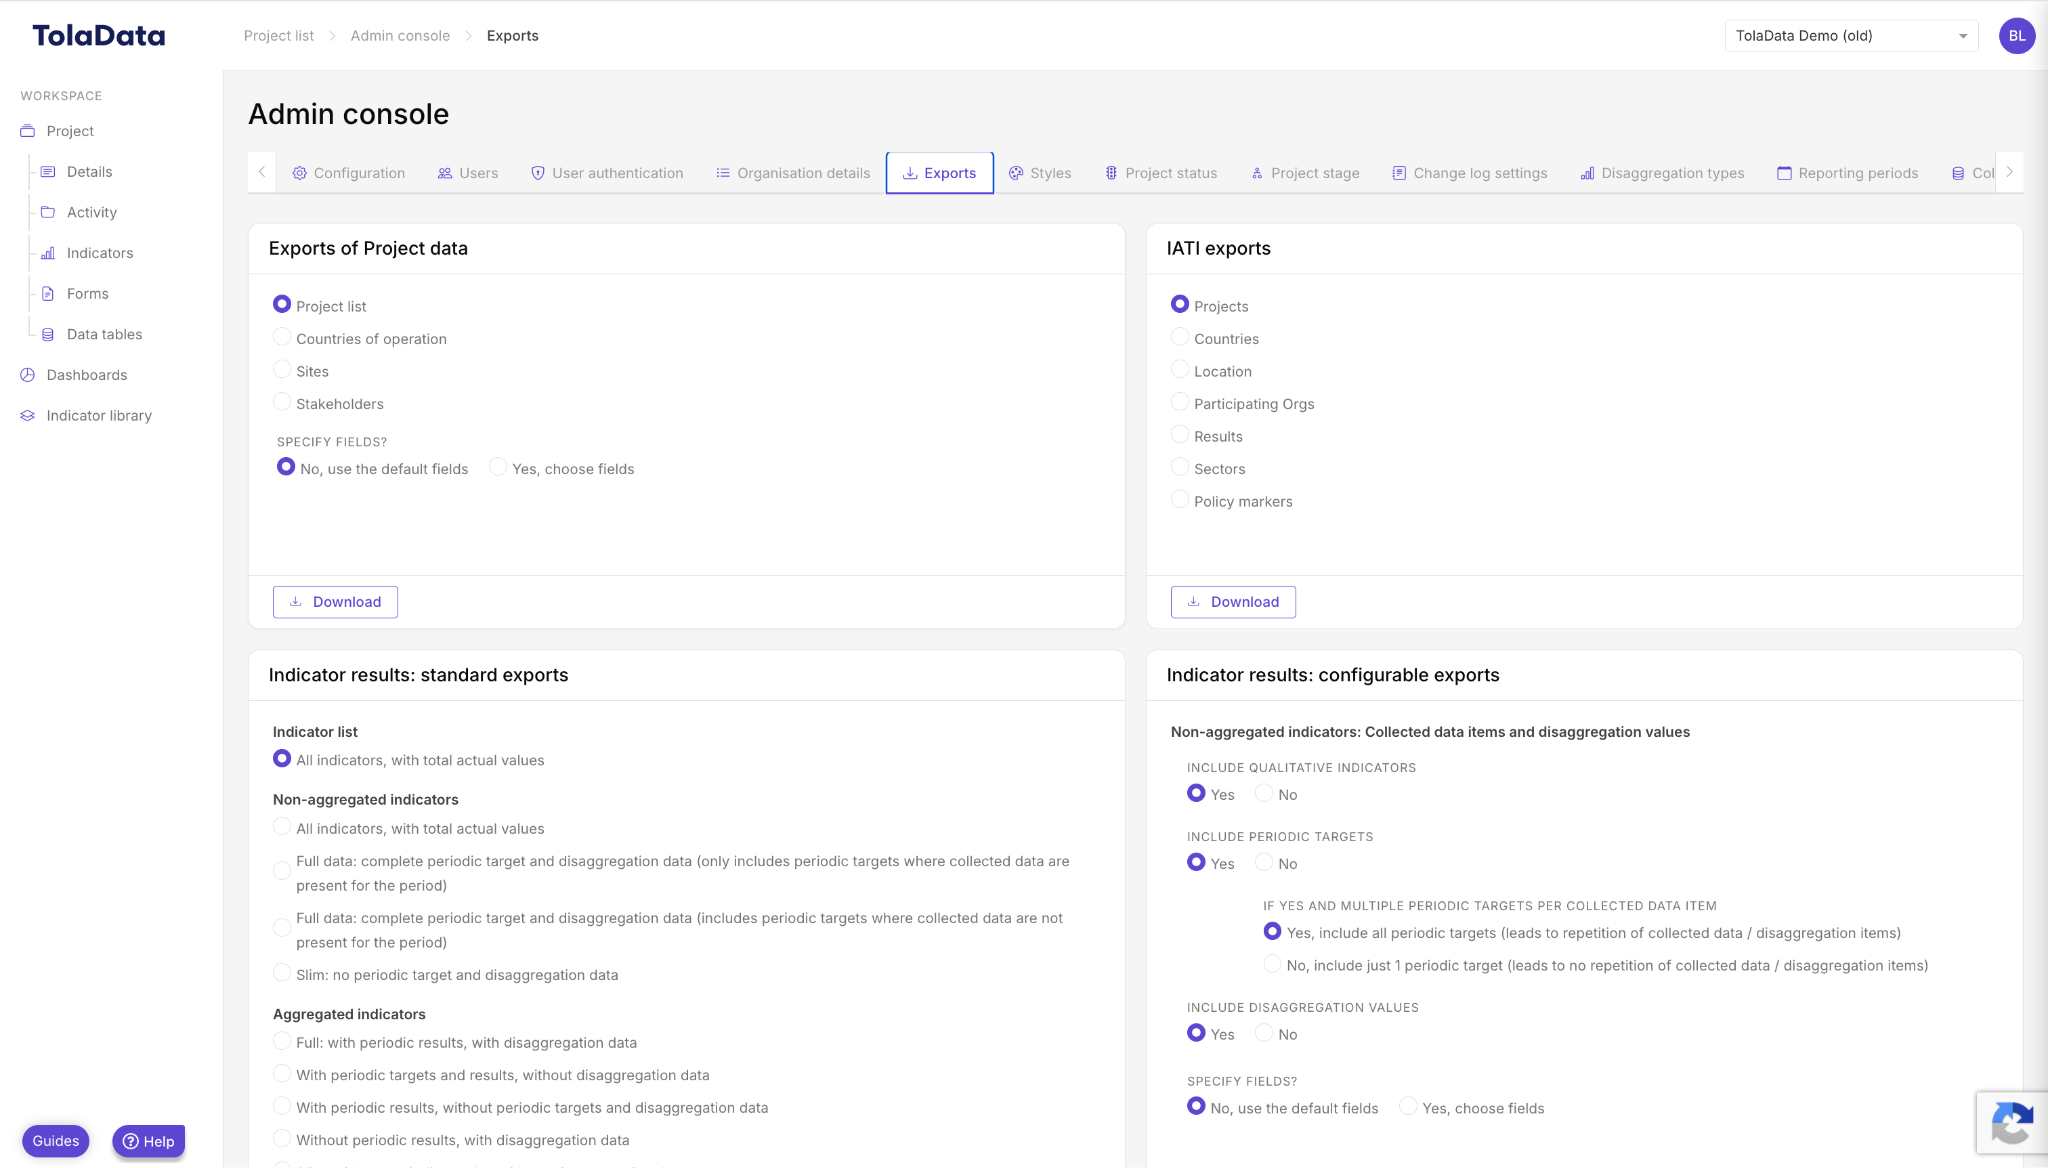Image resolution: width=2048 pixels, height=1168 pixels.
Task: Select Countries of operation radio button
Action: pos(282,338)
